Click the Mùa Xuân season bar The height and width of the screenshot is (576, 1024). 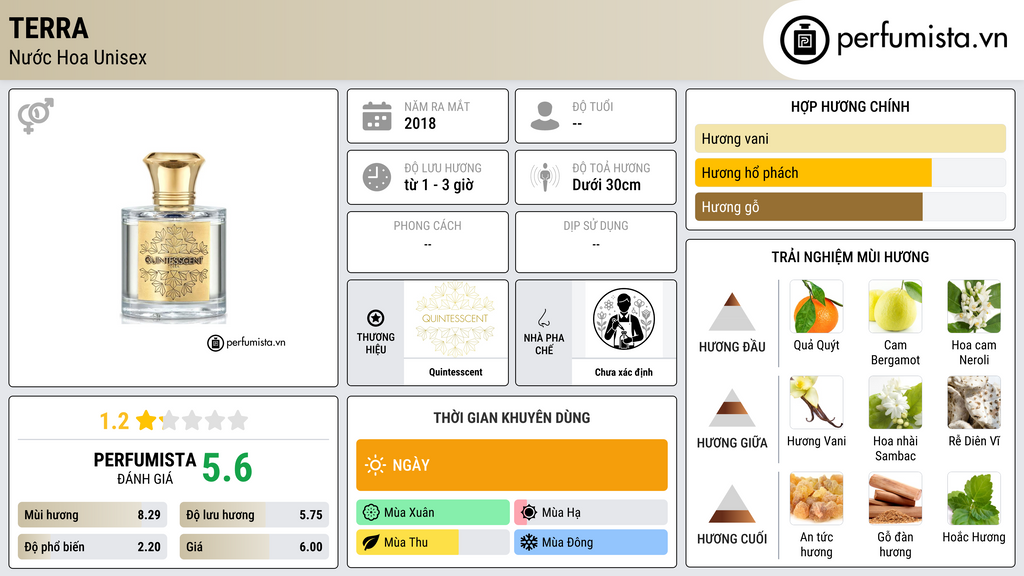(433, 512)
